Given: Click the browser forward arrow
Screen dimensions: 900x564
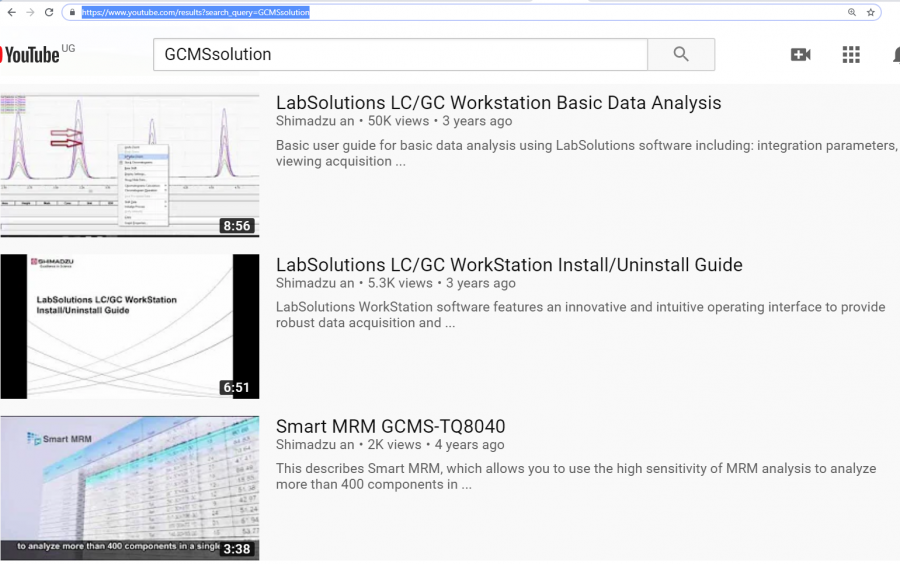Looking at the screenshot, I should point(30,12).
